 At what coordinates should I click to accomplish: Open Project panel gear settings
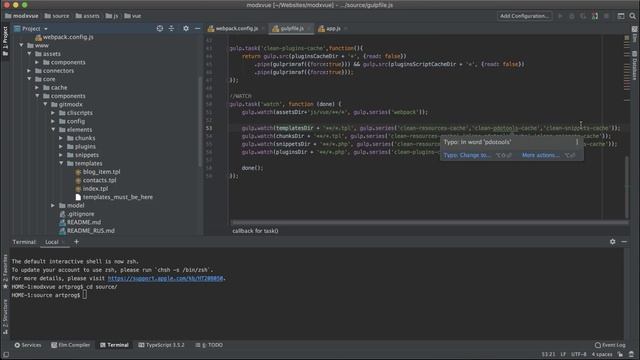(186, 29)
